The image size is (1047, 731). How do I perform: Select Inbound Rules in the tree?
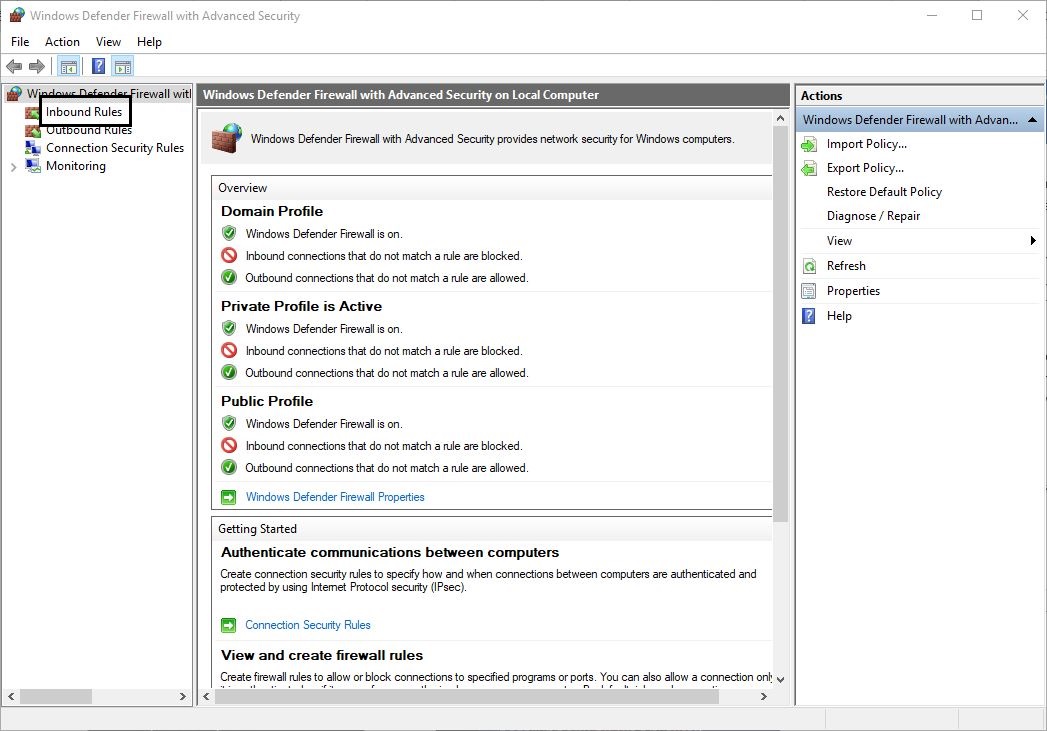84,112
